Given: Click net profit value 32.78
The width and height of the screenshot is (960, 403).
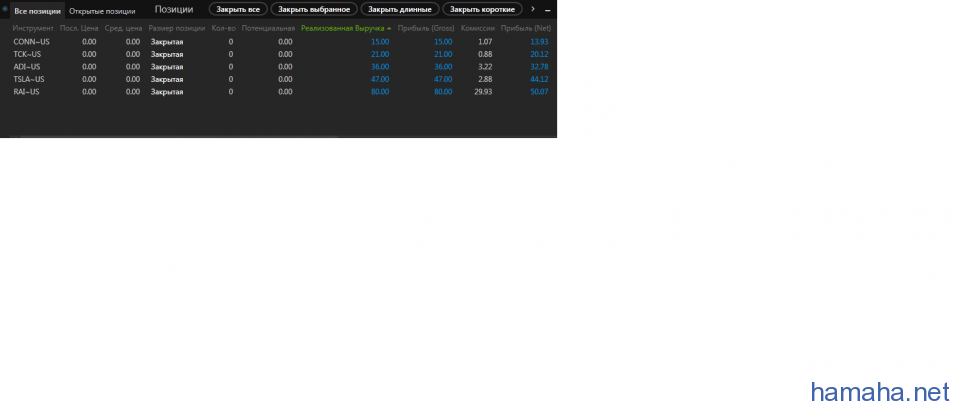Looking at the screenshot, I should [x=539, y=67].
